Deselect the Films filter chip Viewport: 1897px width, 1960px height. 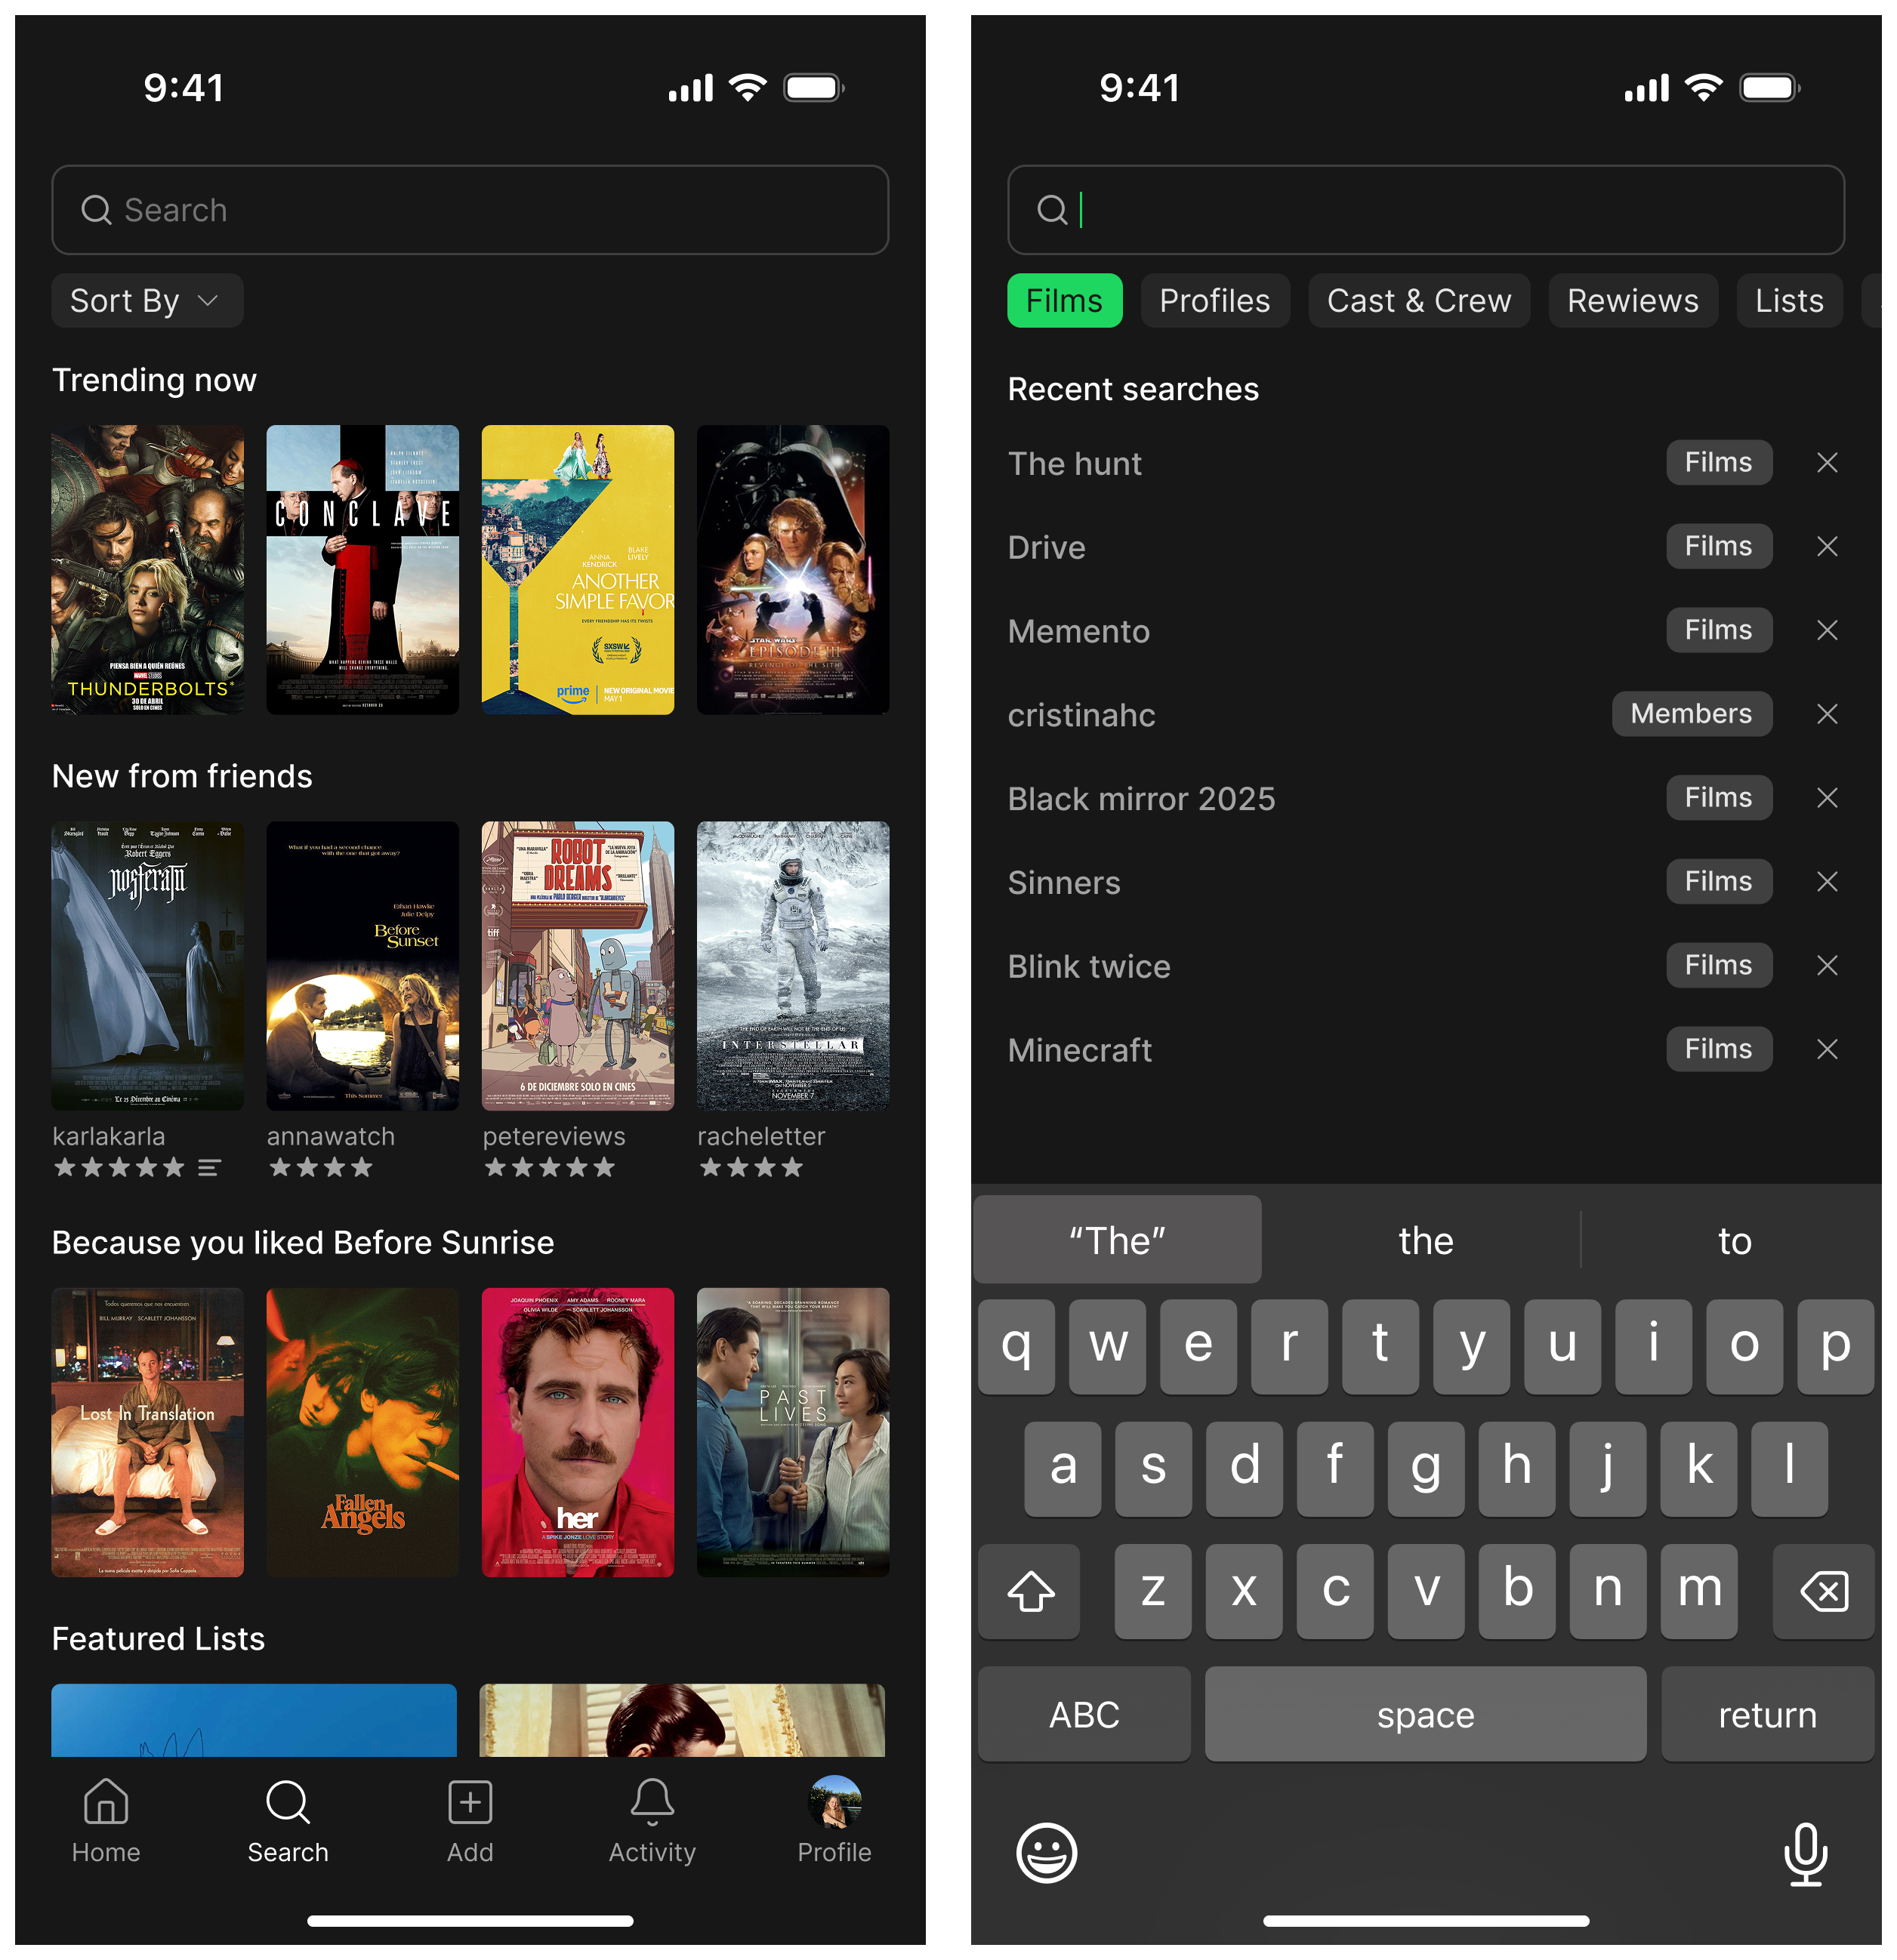point(1064,300)
